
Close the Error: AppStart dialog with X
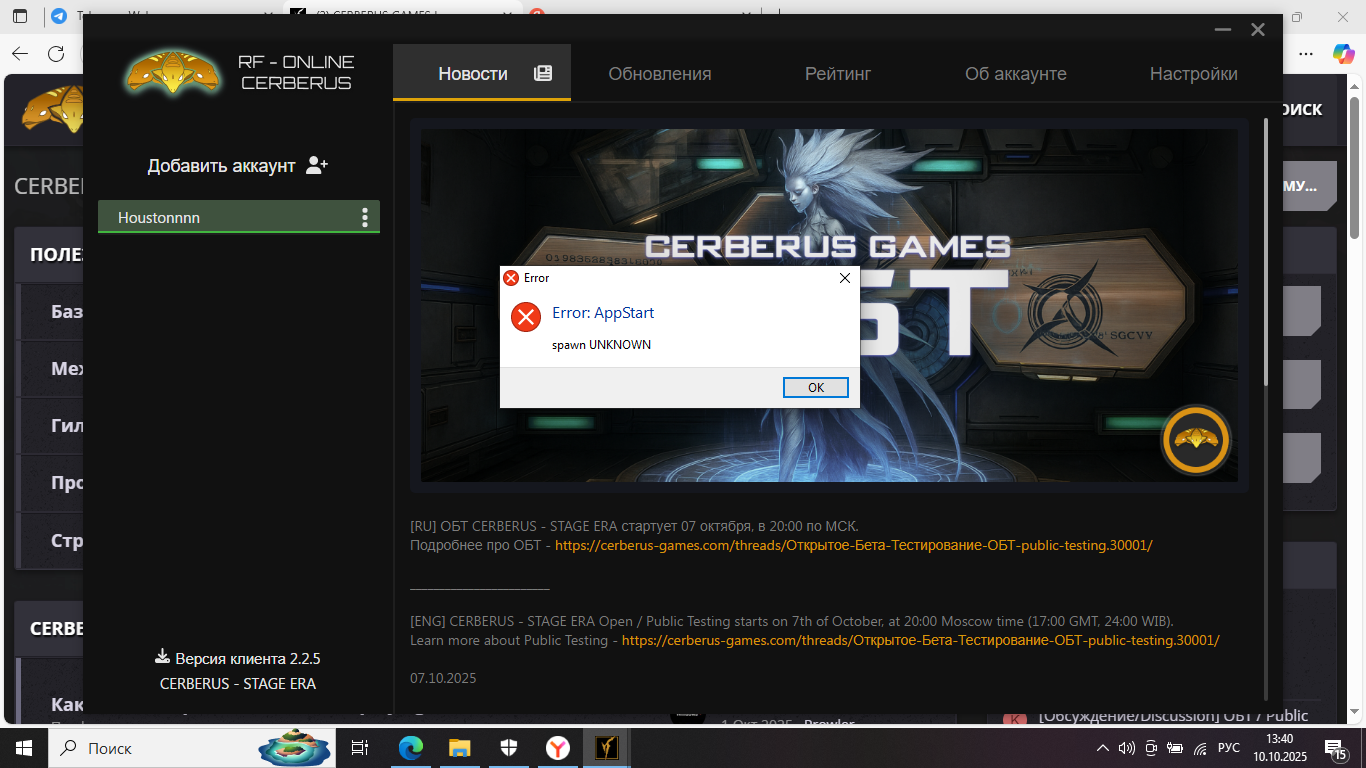[844, 278]
